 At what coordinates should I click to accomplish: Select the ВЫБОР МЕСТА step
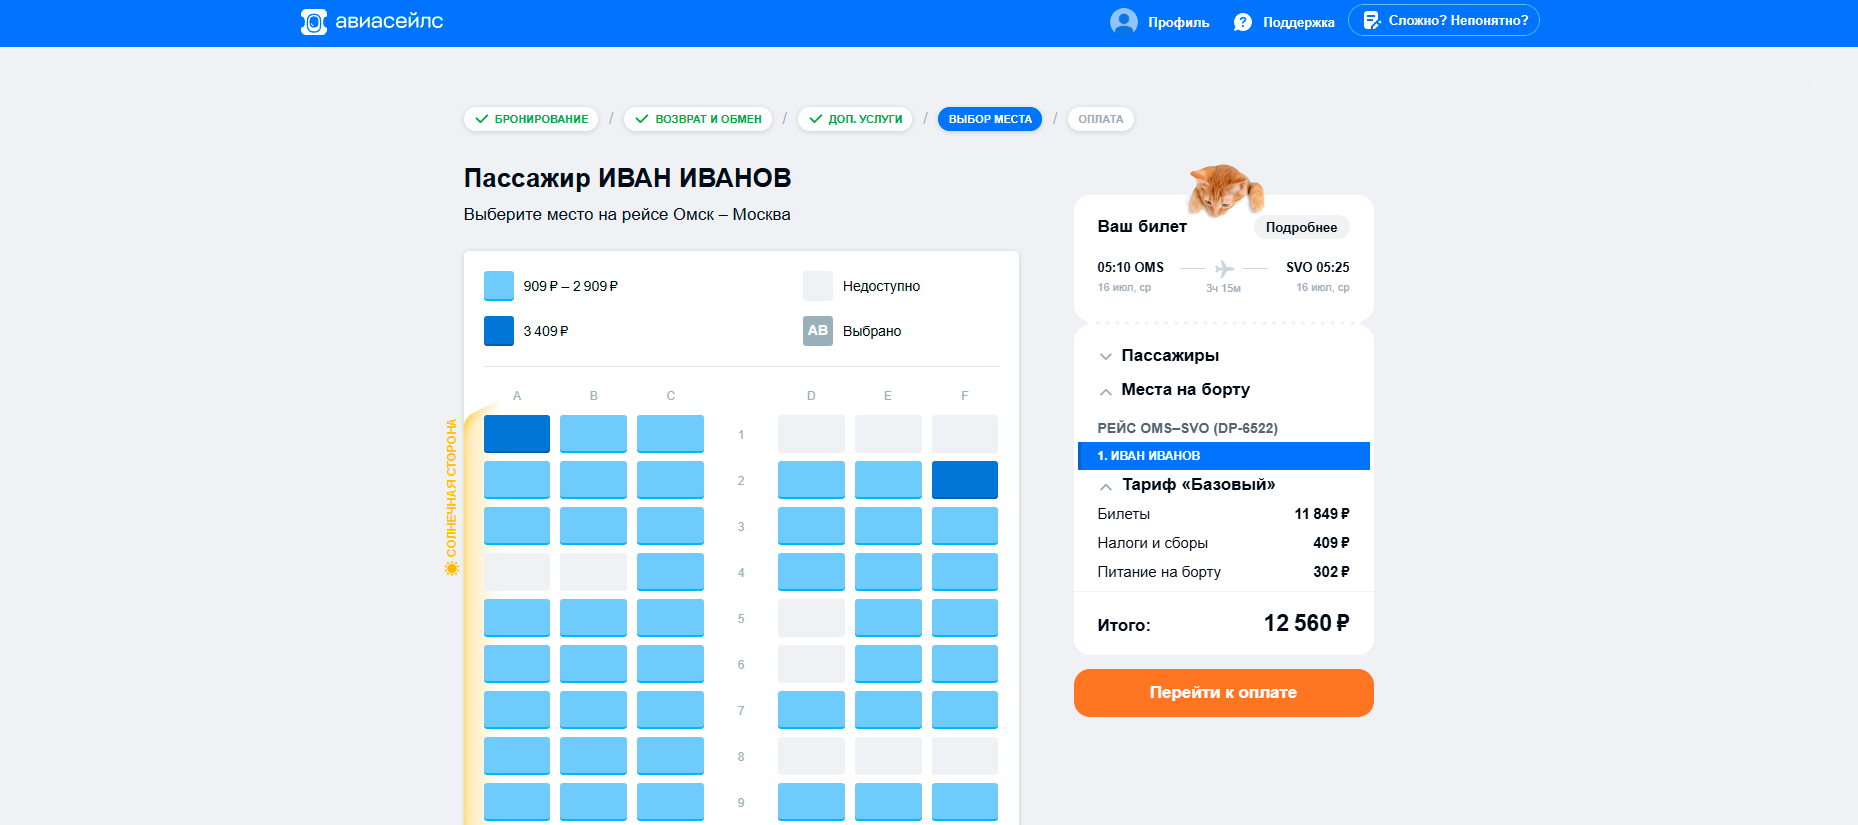(x=990, y=119)
